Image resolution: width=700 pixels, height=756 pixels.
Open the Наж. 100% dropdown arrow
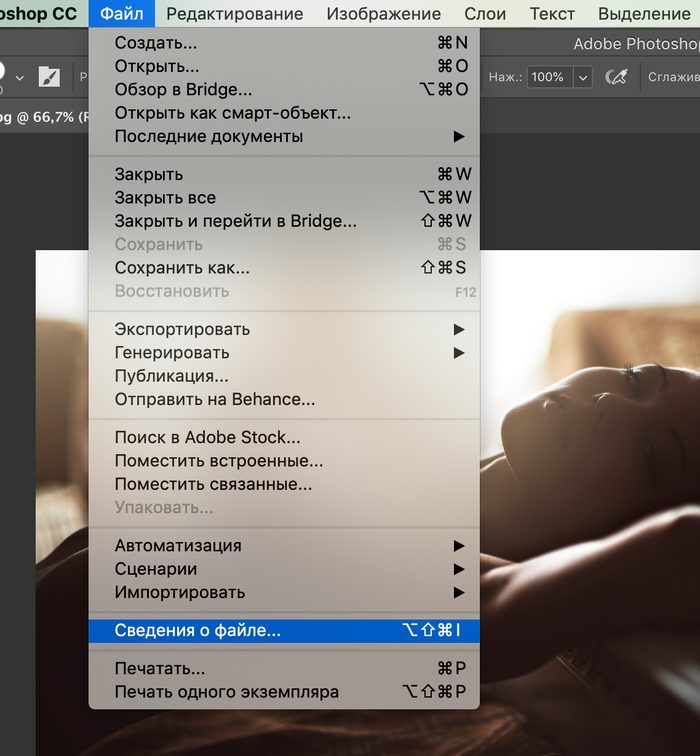pyautogui.click(x=583, y=77)
